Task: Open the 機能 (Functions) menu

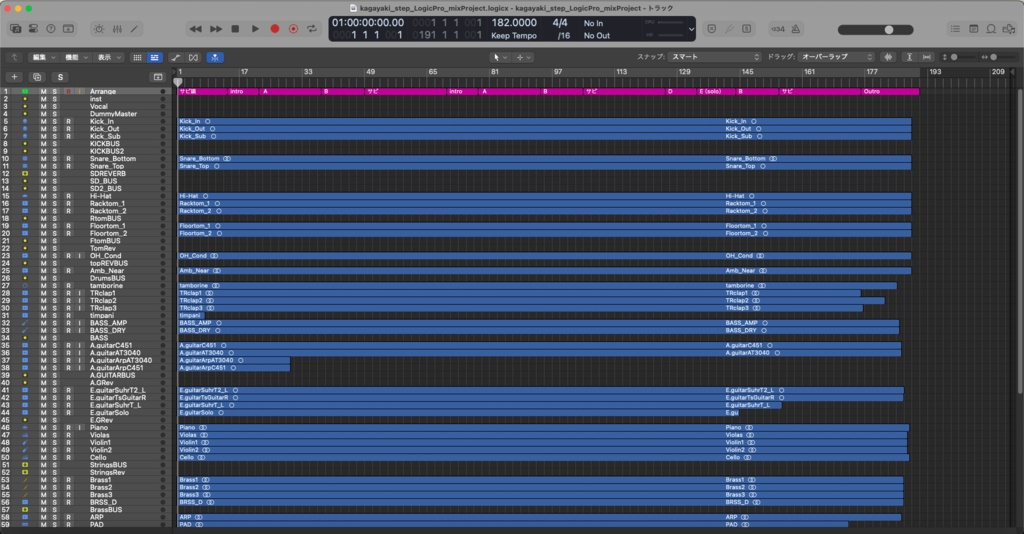Action: pos(76,57)
